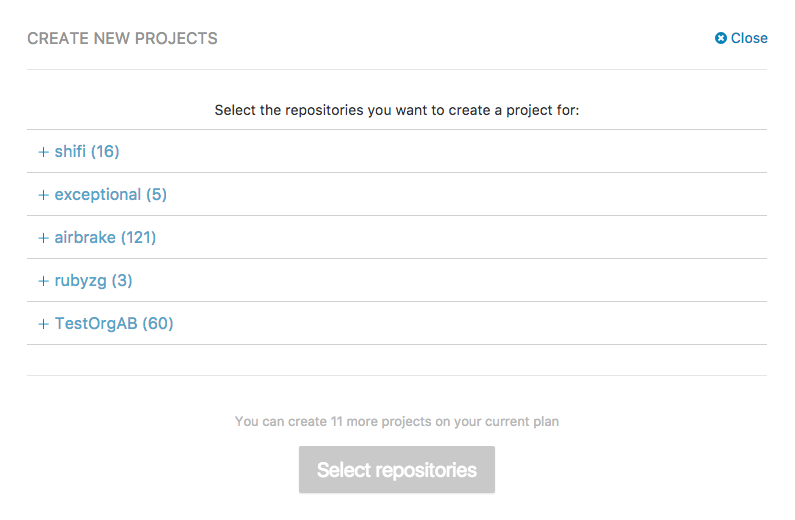
Task: Click the 11 more projects plan notice
Action: pos(396,422)
